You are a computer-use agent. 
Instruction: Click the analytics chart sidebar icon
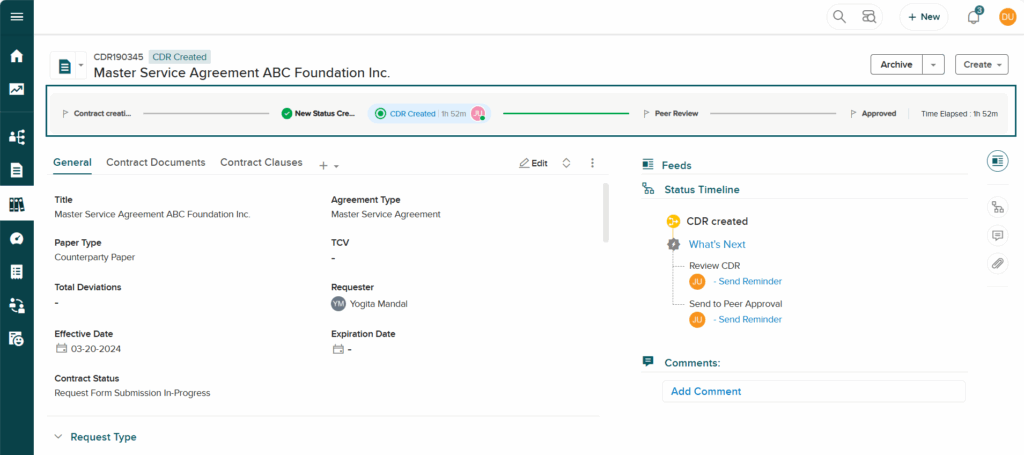[x=16, y=90]
